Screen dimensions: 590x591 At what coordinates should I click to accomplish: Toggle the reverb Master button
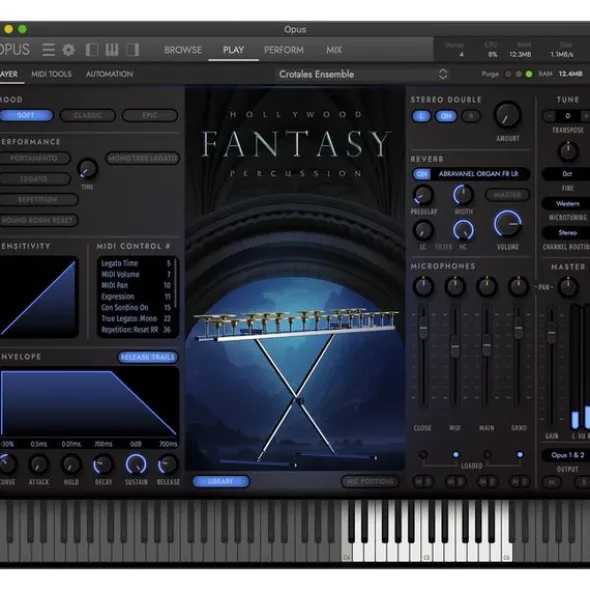(x=507, y=195)
